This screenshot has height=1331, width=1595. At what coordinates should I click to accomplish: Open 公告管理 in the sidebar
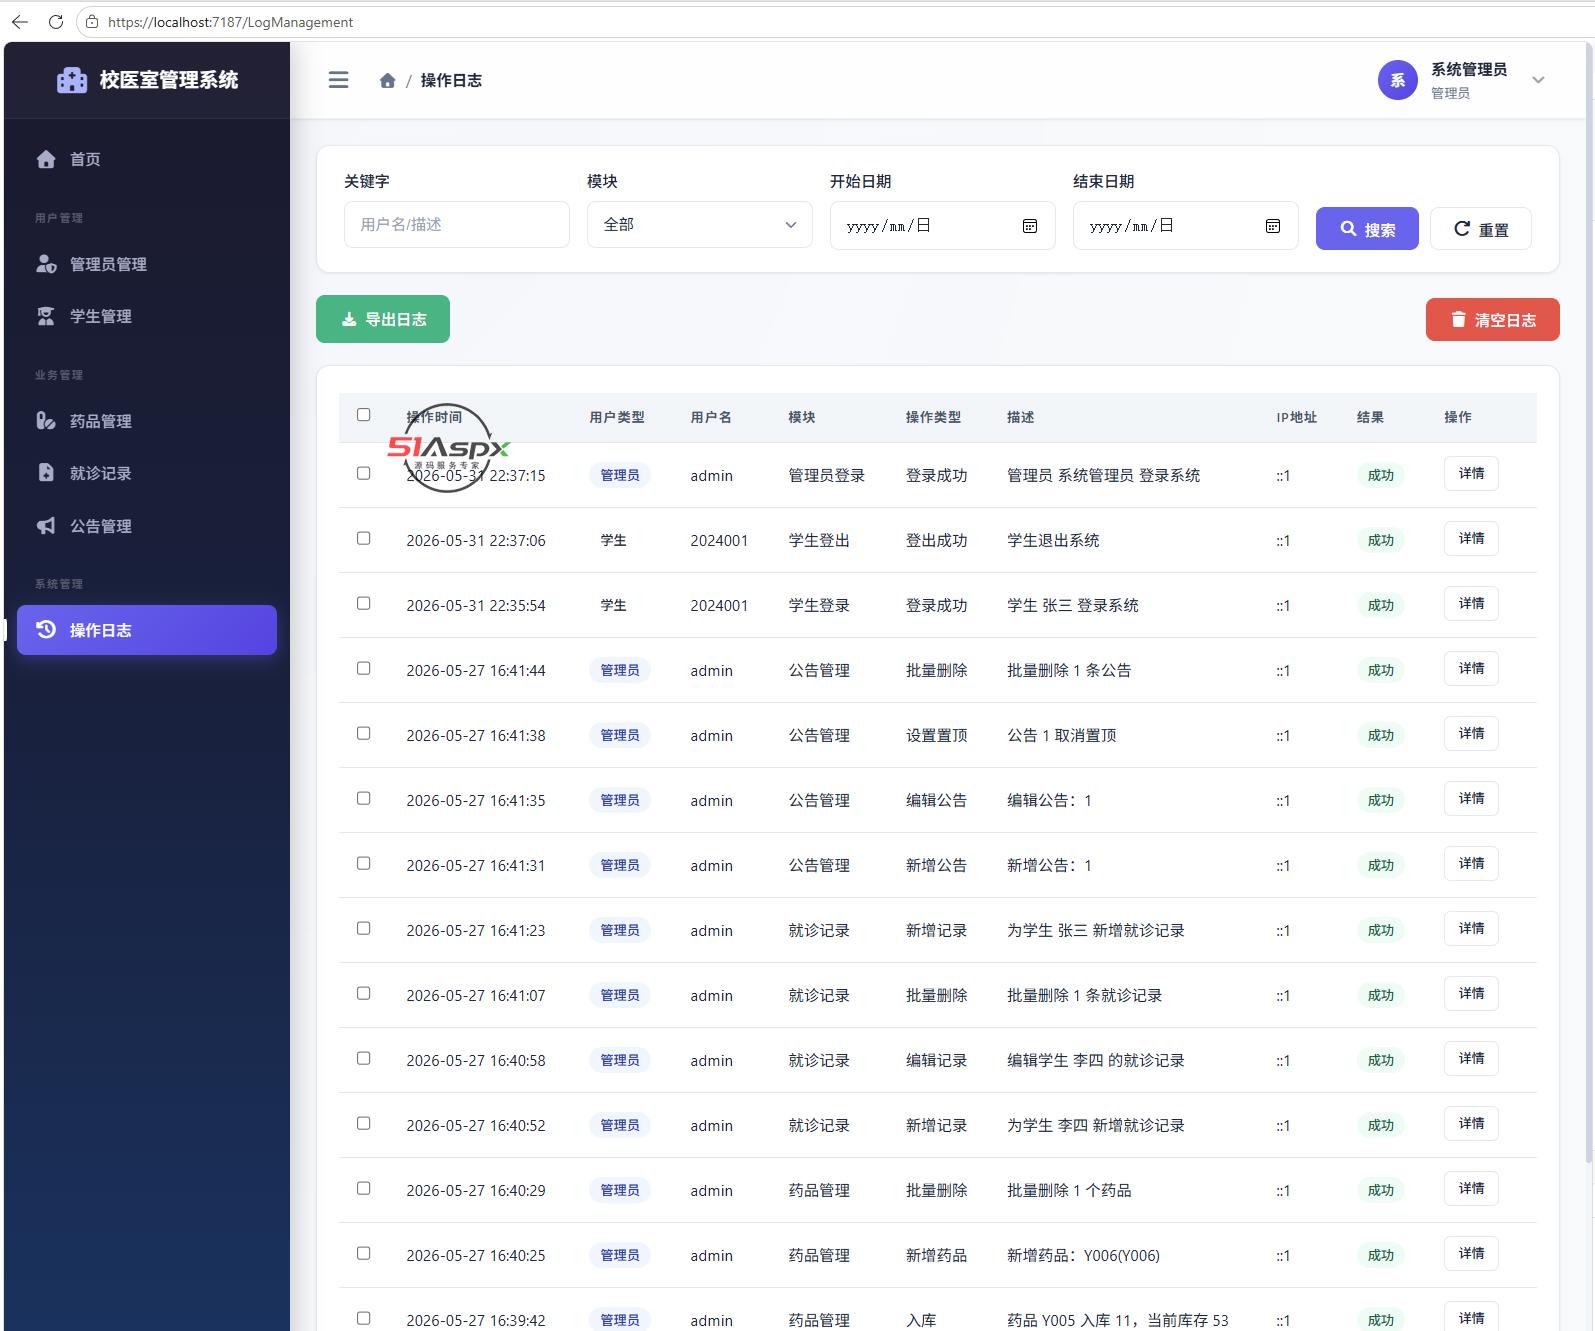[147, 526]
